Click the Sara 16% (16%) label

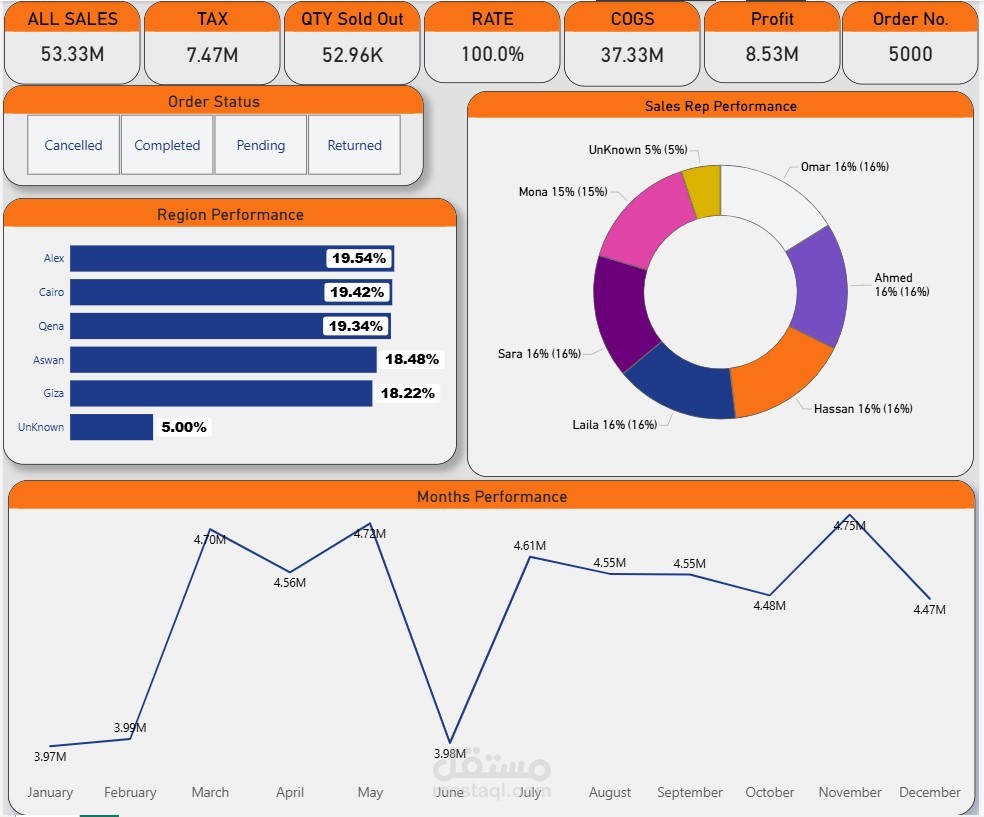point(539,354)
